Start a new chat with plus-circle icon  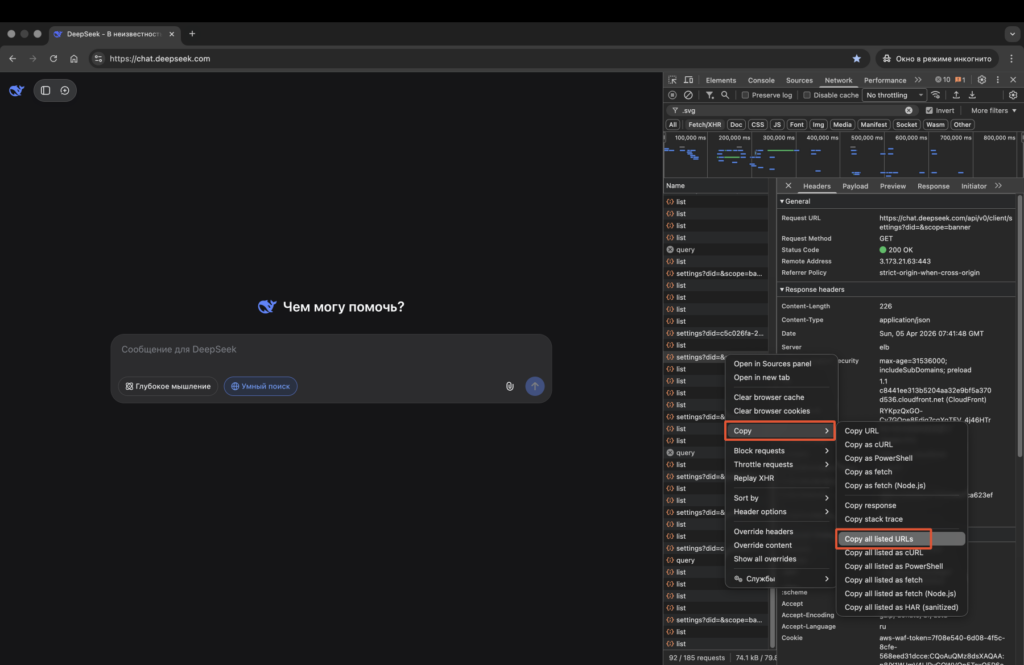tap(65, 90)
